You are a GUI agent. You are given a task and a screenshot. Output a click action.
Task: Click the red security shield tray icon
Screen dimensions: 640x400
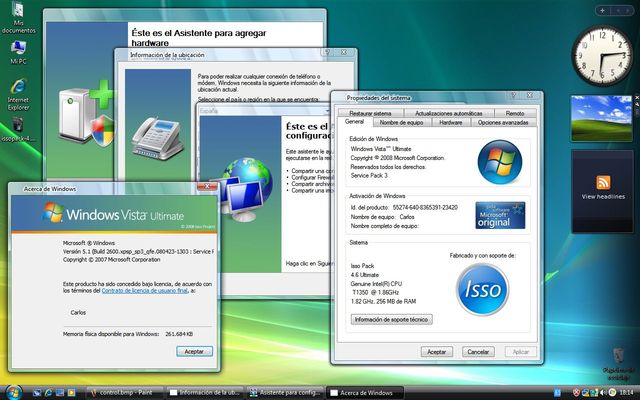tap(576, 393)
